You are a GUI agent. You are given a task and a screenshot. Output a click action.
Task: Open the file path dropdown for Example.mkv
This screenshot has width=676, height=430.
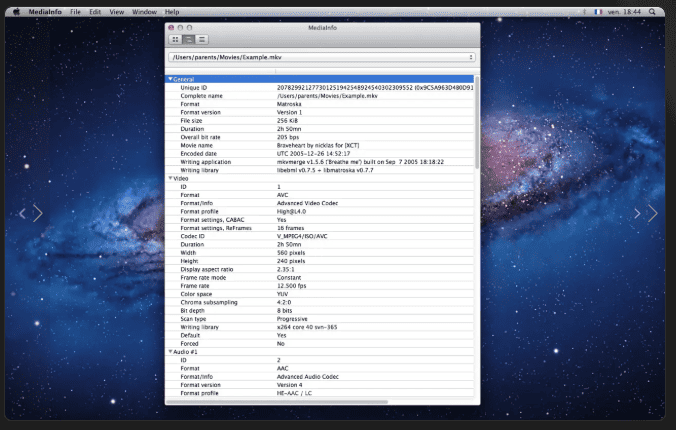pos(322,57)
